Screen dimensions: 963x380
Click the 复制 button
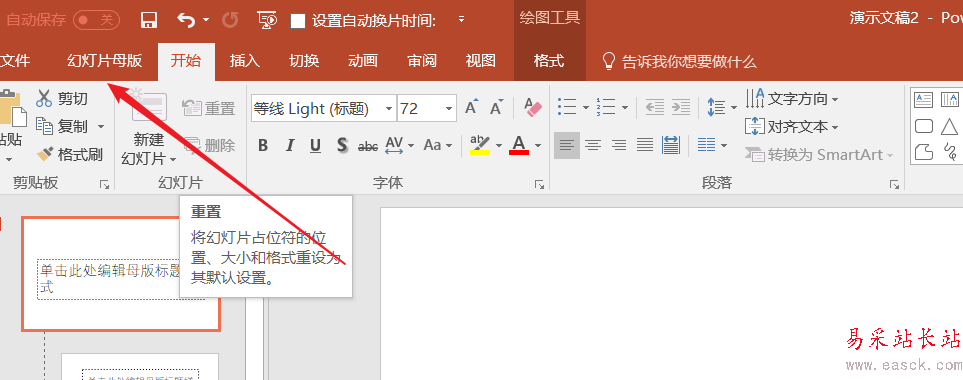(x=63, y=126)
